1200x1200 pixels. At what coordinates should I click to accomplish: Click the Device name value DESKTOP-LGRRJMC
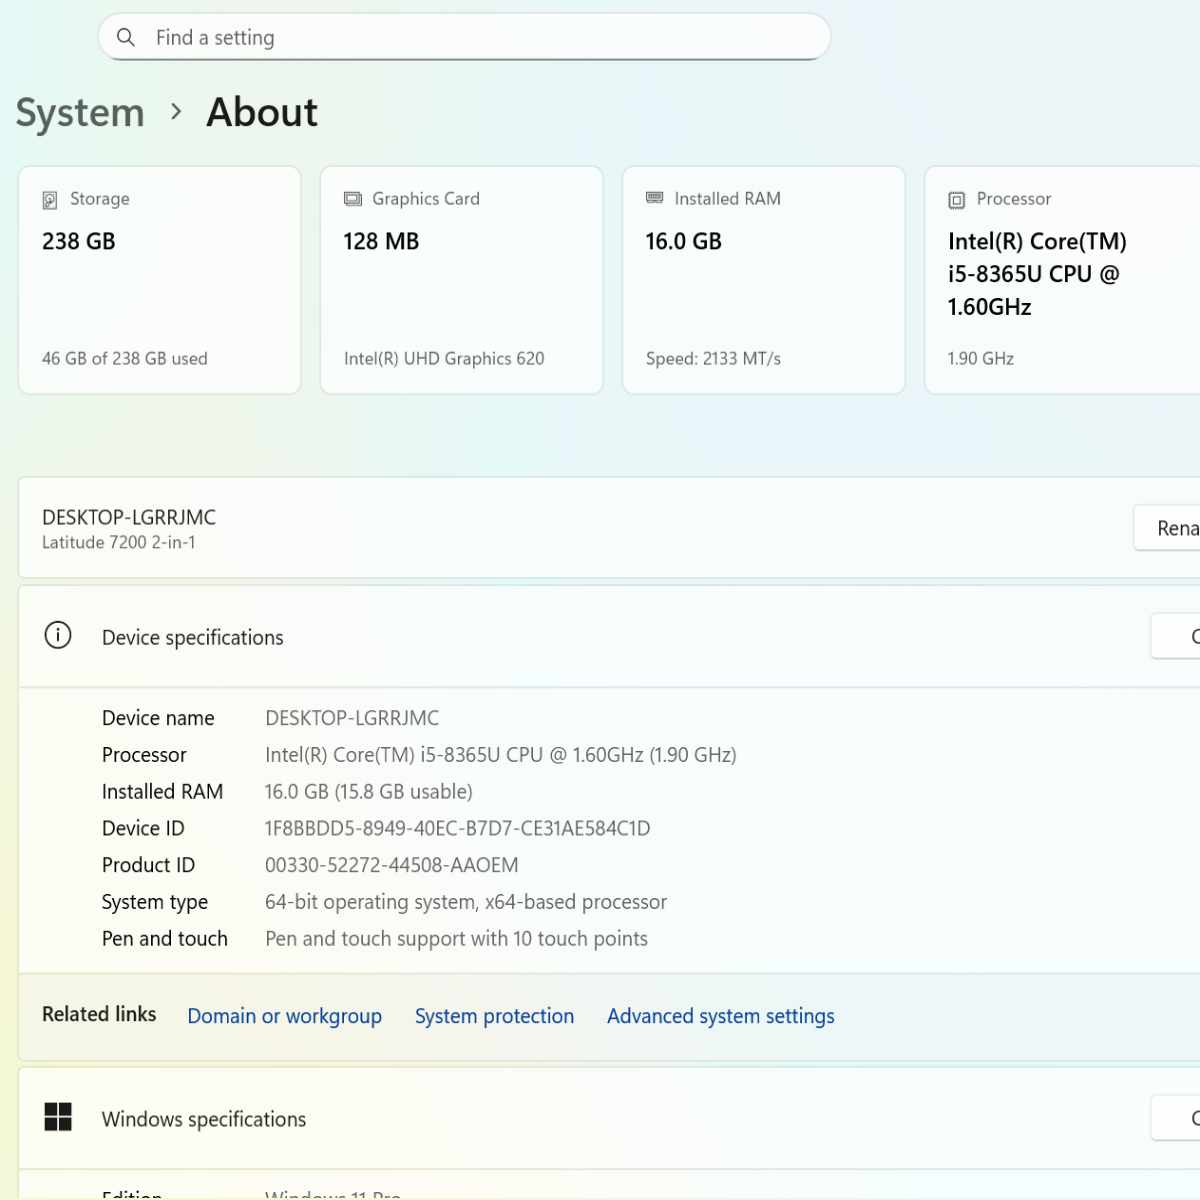[352, 718]
